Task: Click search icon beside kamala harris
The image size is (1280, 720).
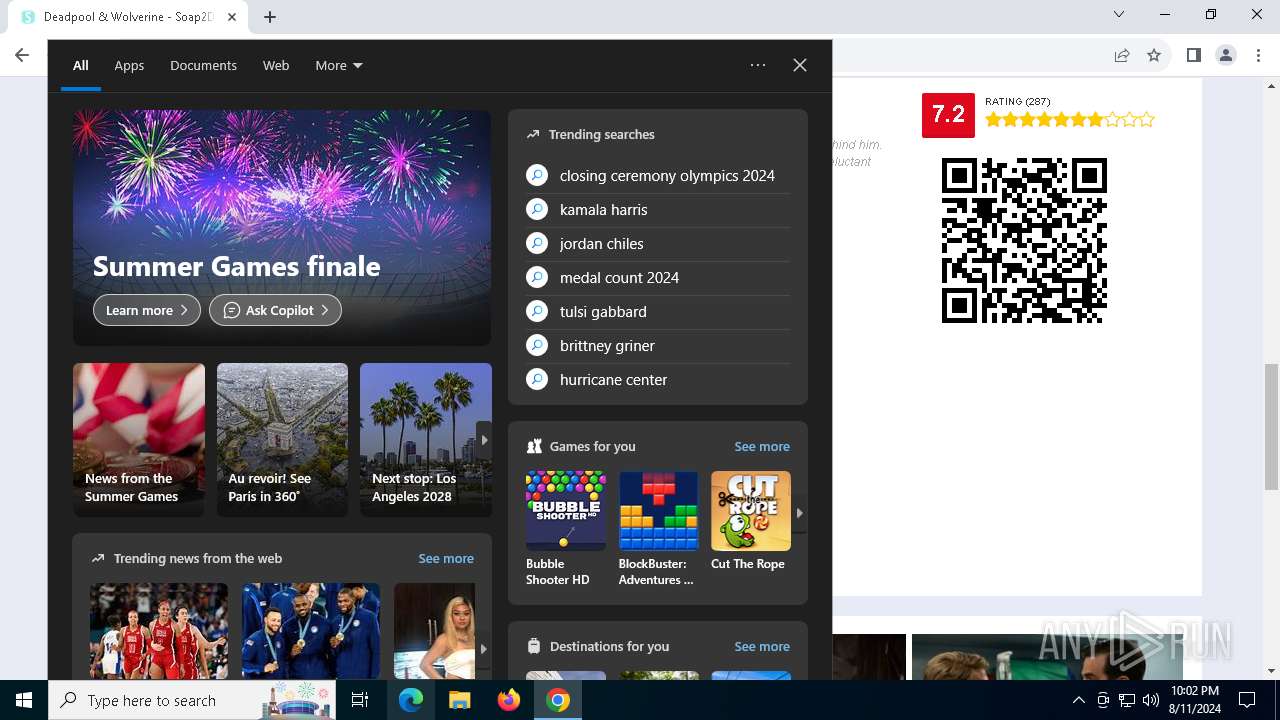Action: [537, 210]
